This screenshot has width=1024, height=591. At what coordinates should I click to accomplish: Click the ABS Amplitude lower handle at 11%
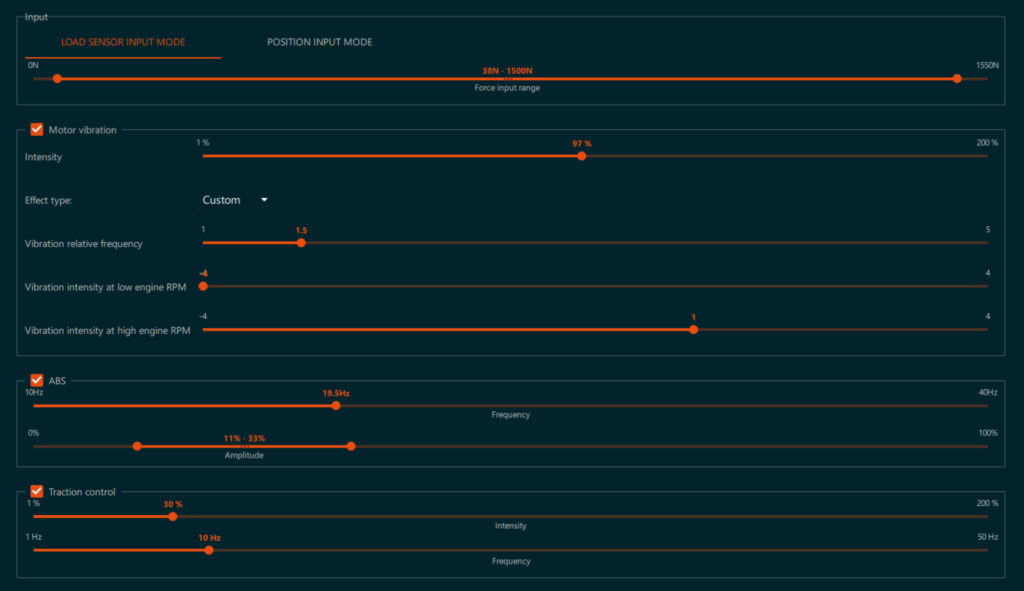(137, 446)
